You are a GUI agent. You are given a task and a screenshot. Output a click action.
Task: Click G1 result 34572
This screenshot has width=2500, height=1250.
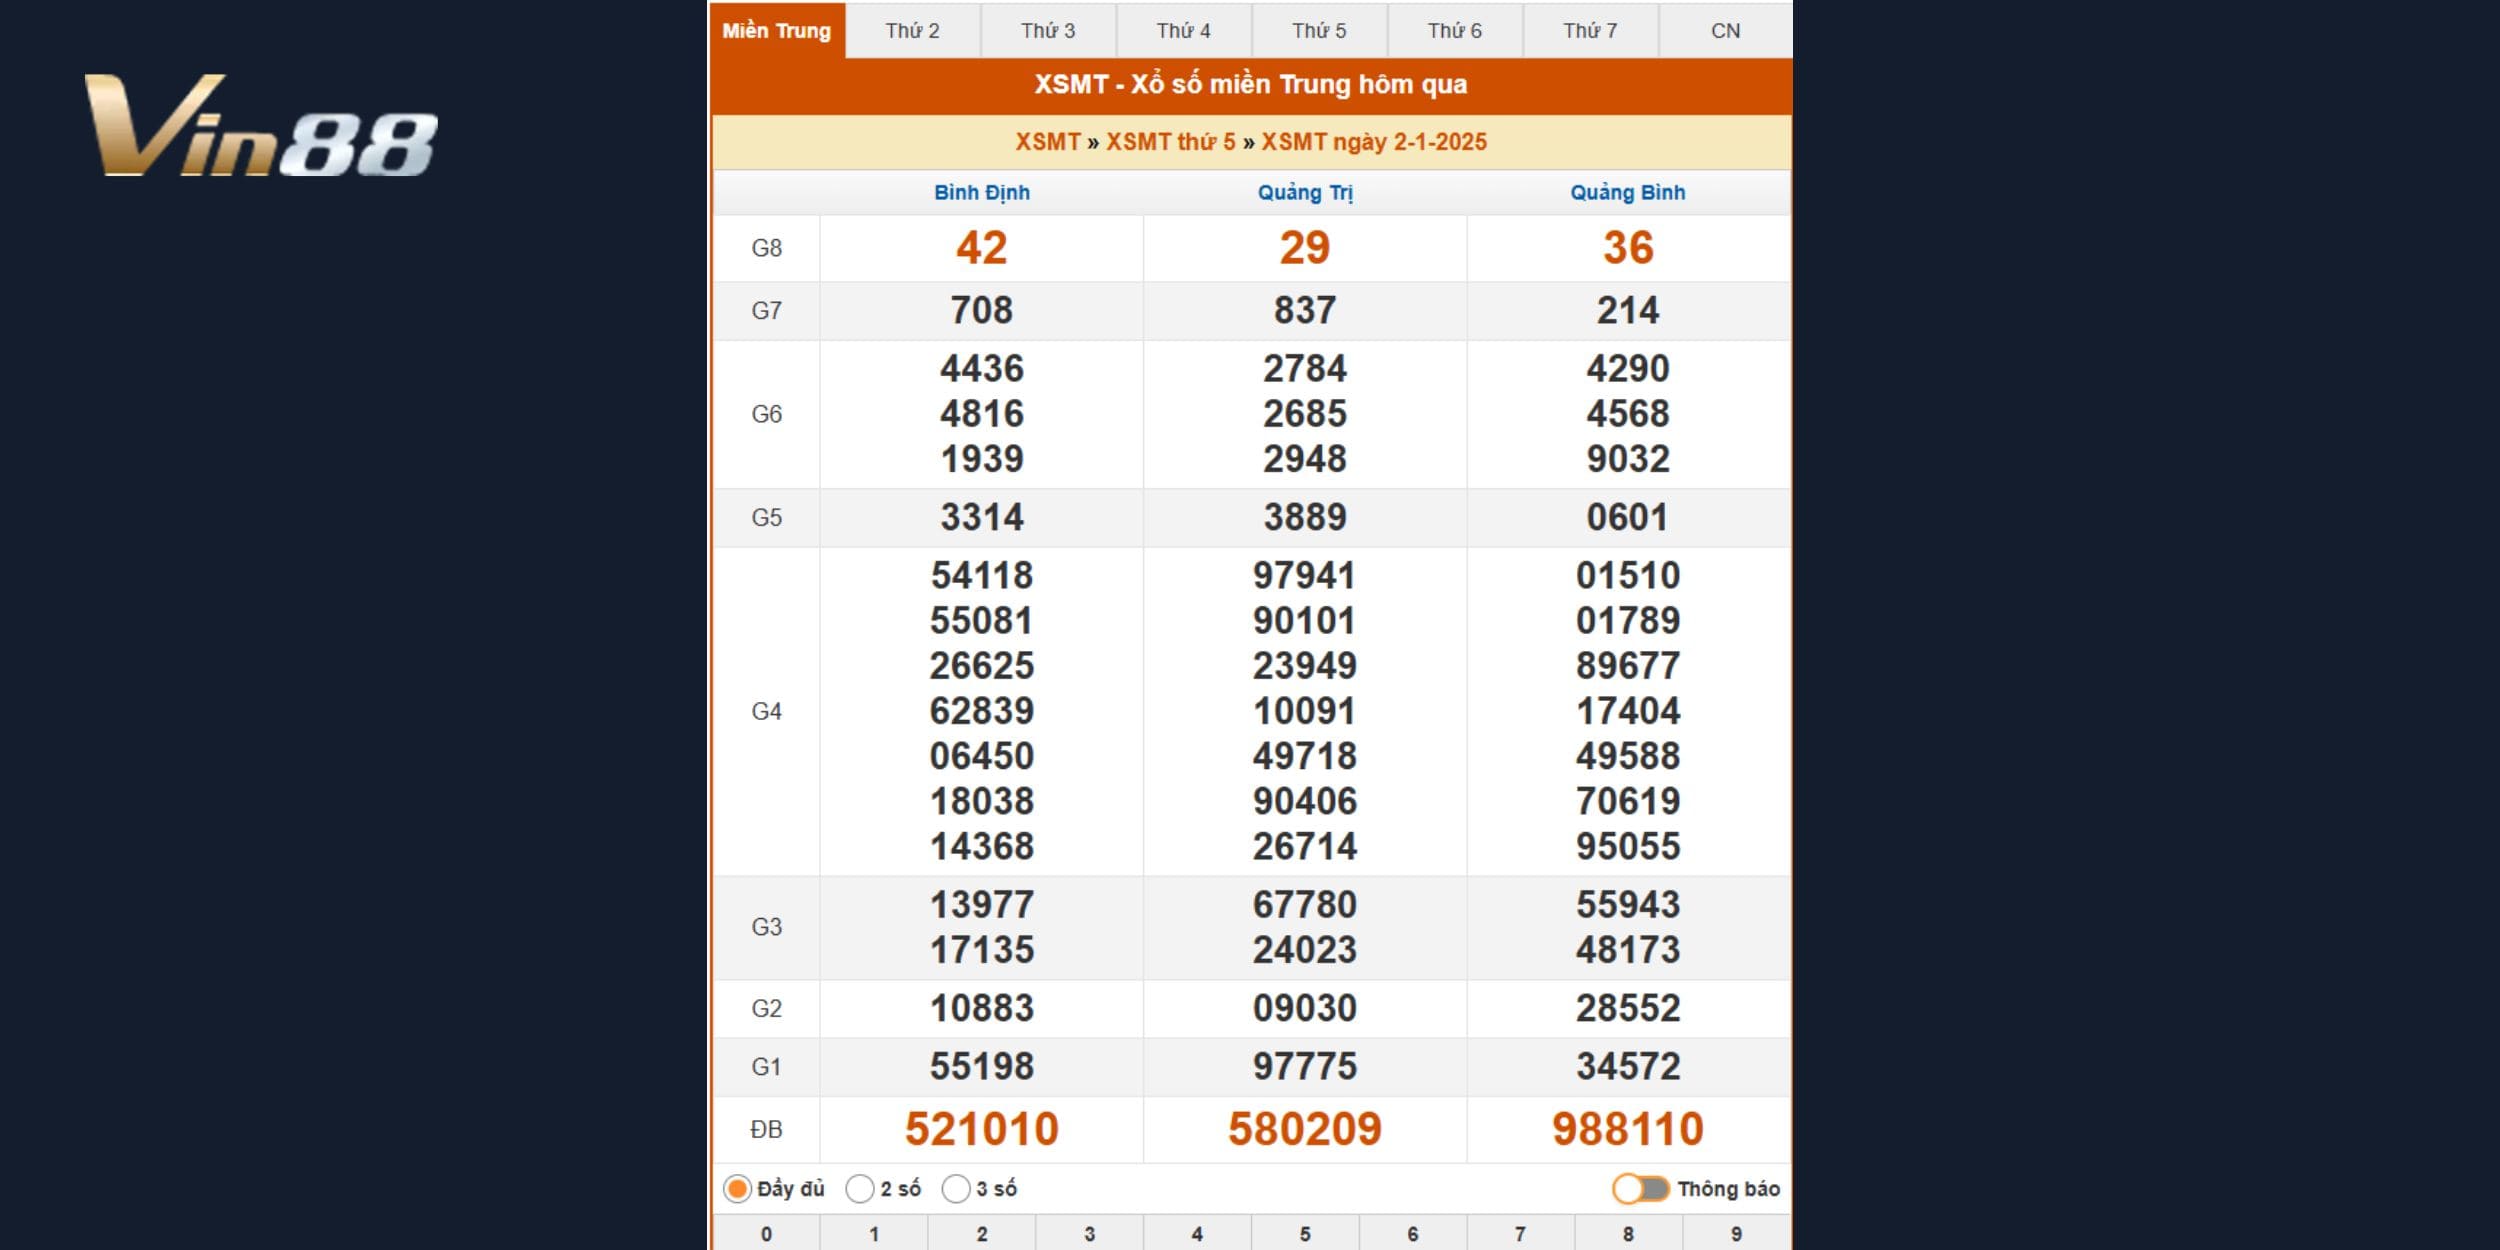point(1628,1067)
